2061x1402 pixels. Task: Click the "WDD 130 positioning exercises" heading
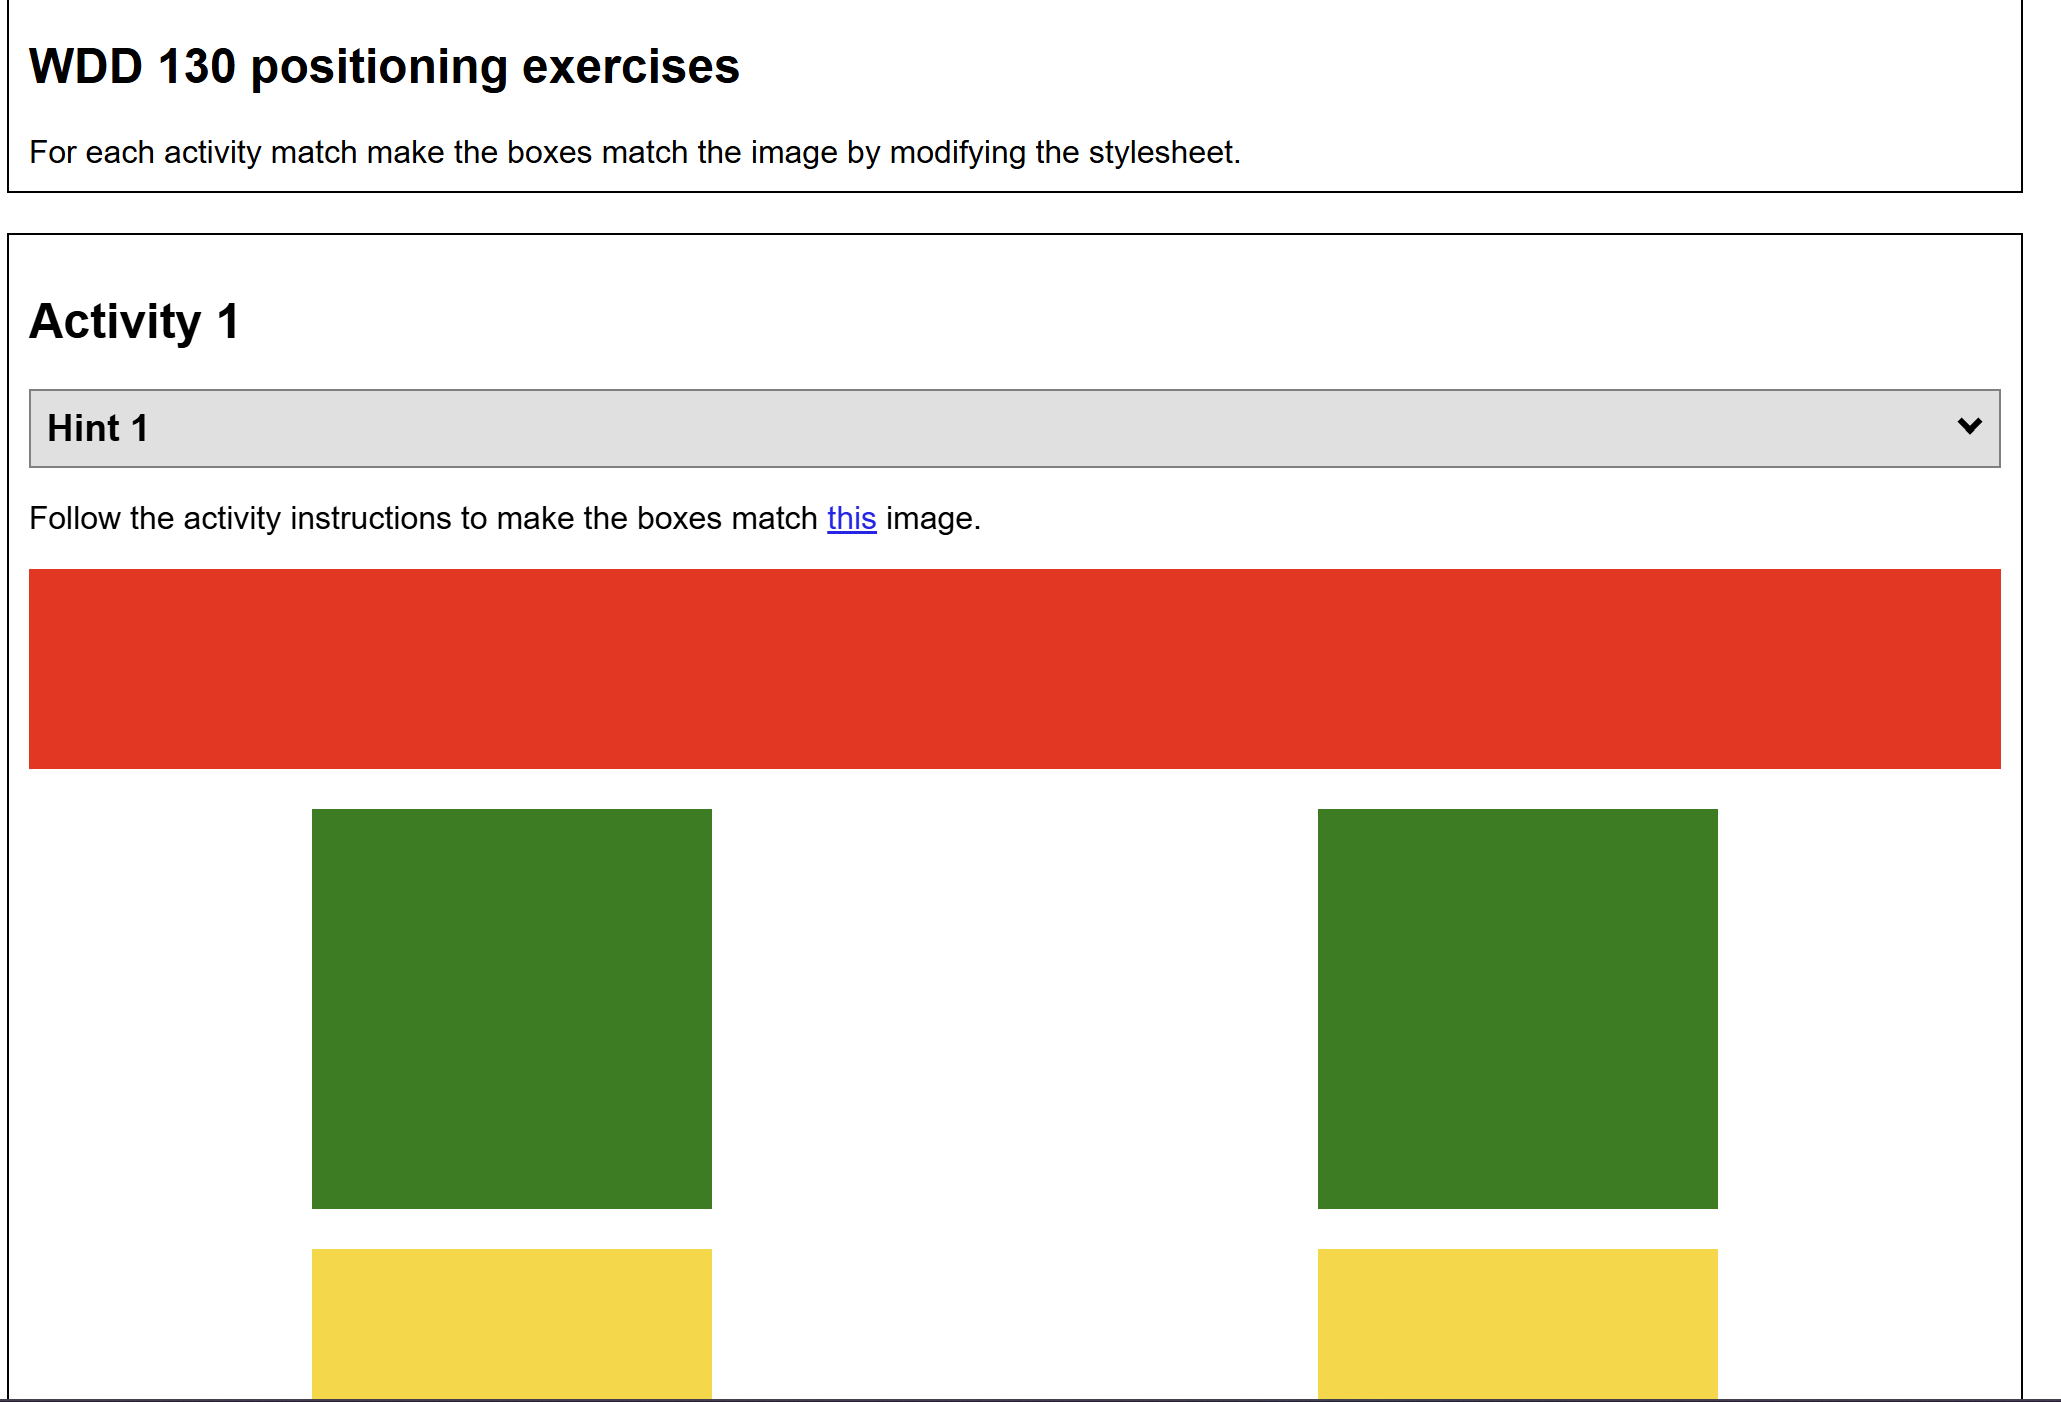click(384, 67)
